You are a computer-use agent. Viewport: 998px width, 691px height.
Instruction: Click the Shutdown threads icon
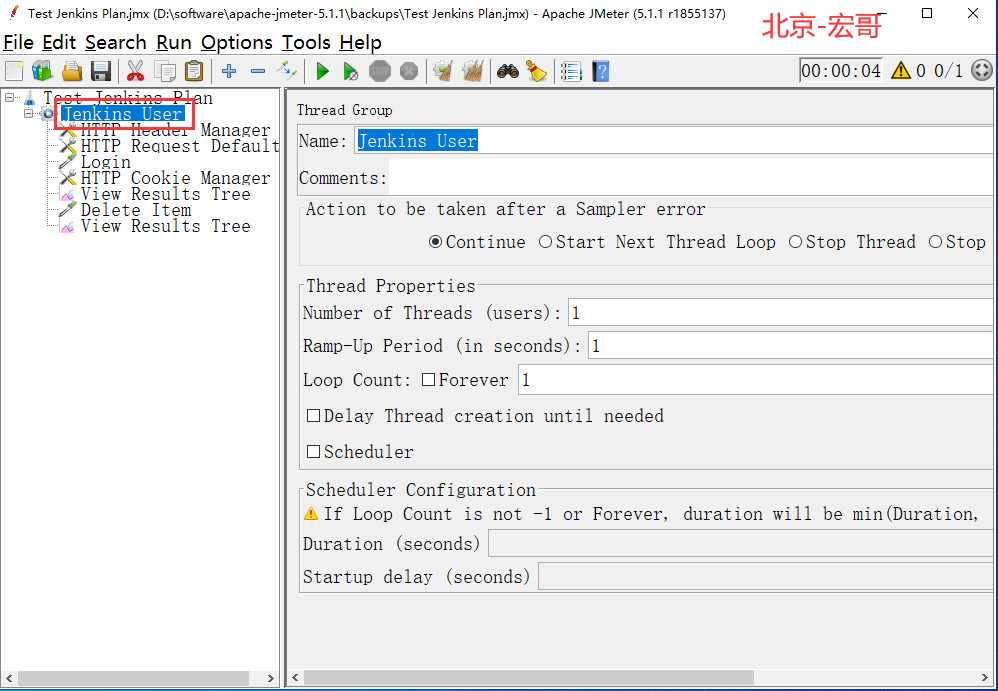pos(409,71)
